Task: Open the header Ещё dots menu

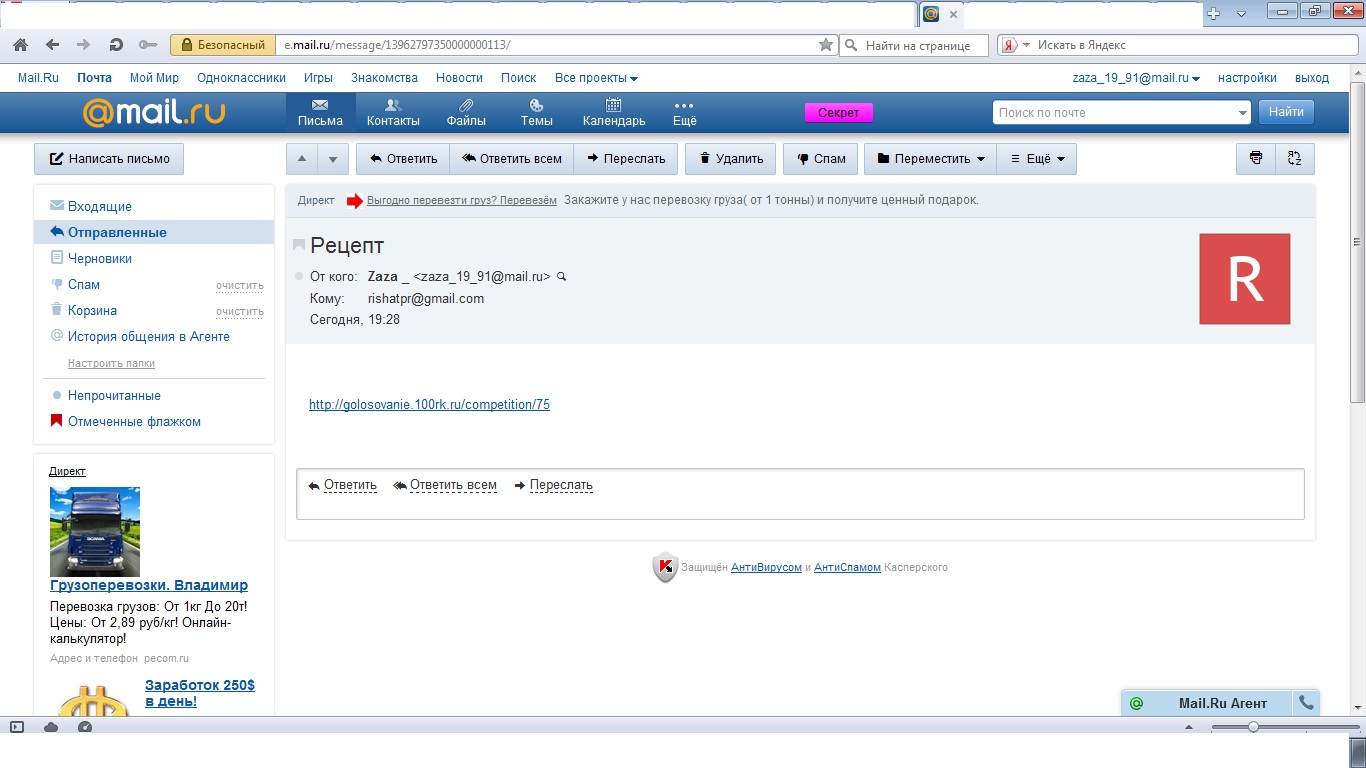Action: click(x=684, y=112)
